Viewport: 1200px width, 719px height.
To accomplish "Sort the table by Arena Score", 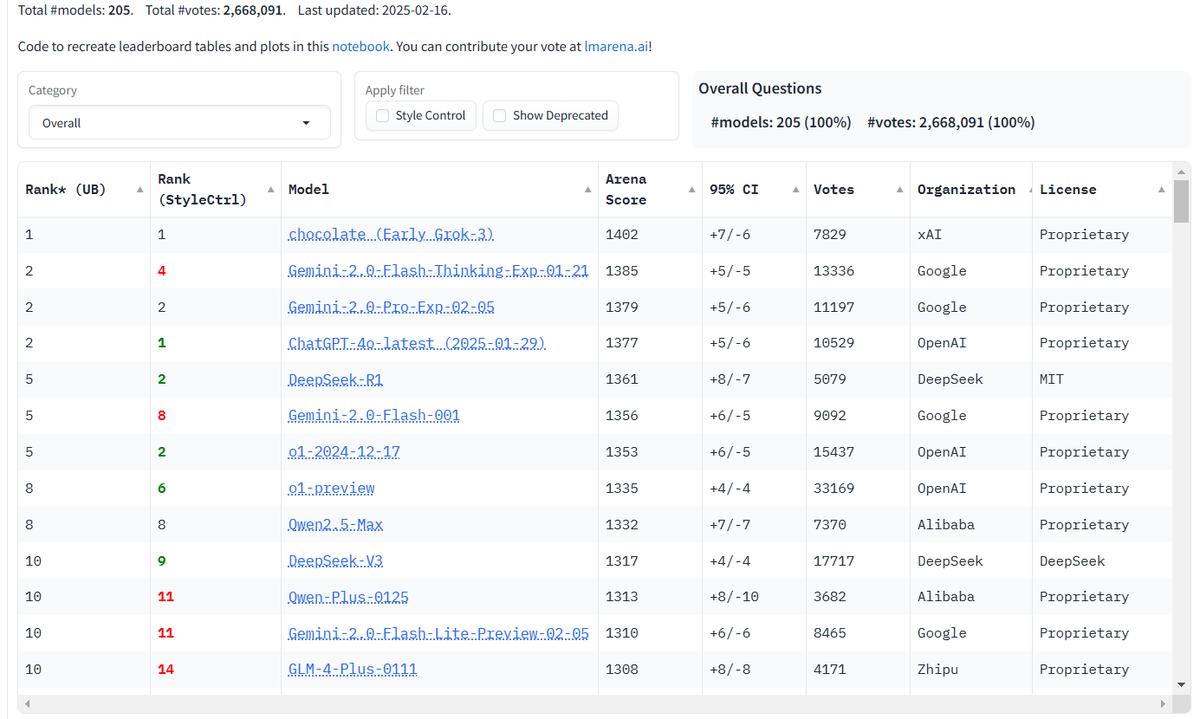I will [690, 188].
